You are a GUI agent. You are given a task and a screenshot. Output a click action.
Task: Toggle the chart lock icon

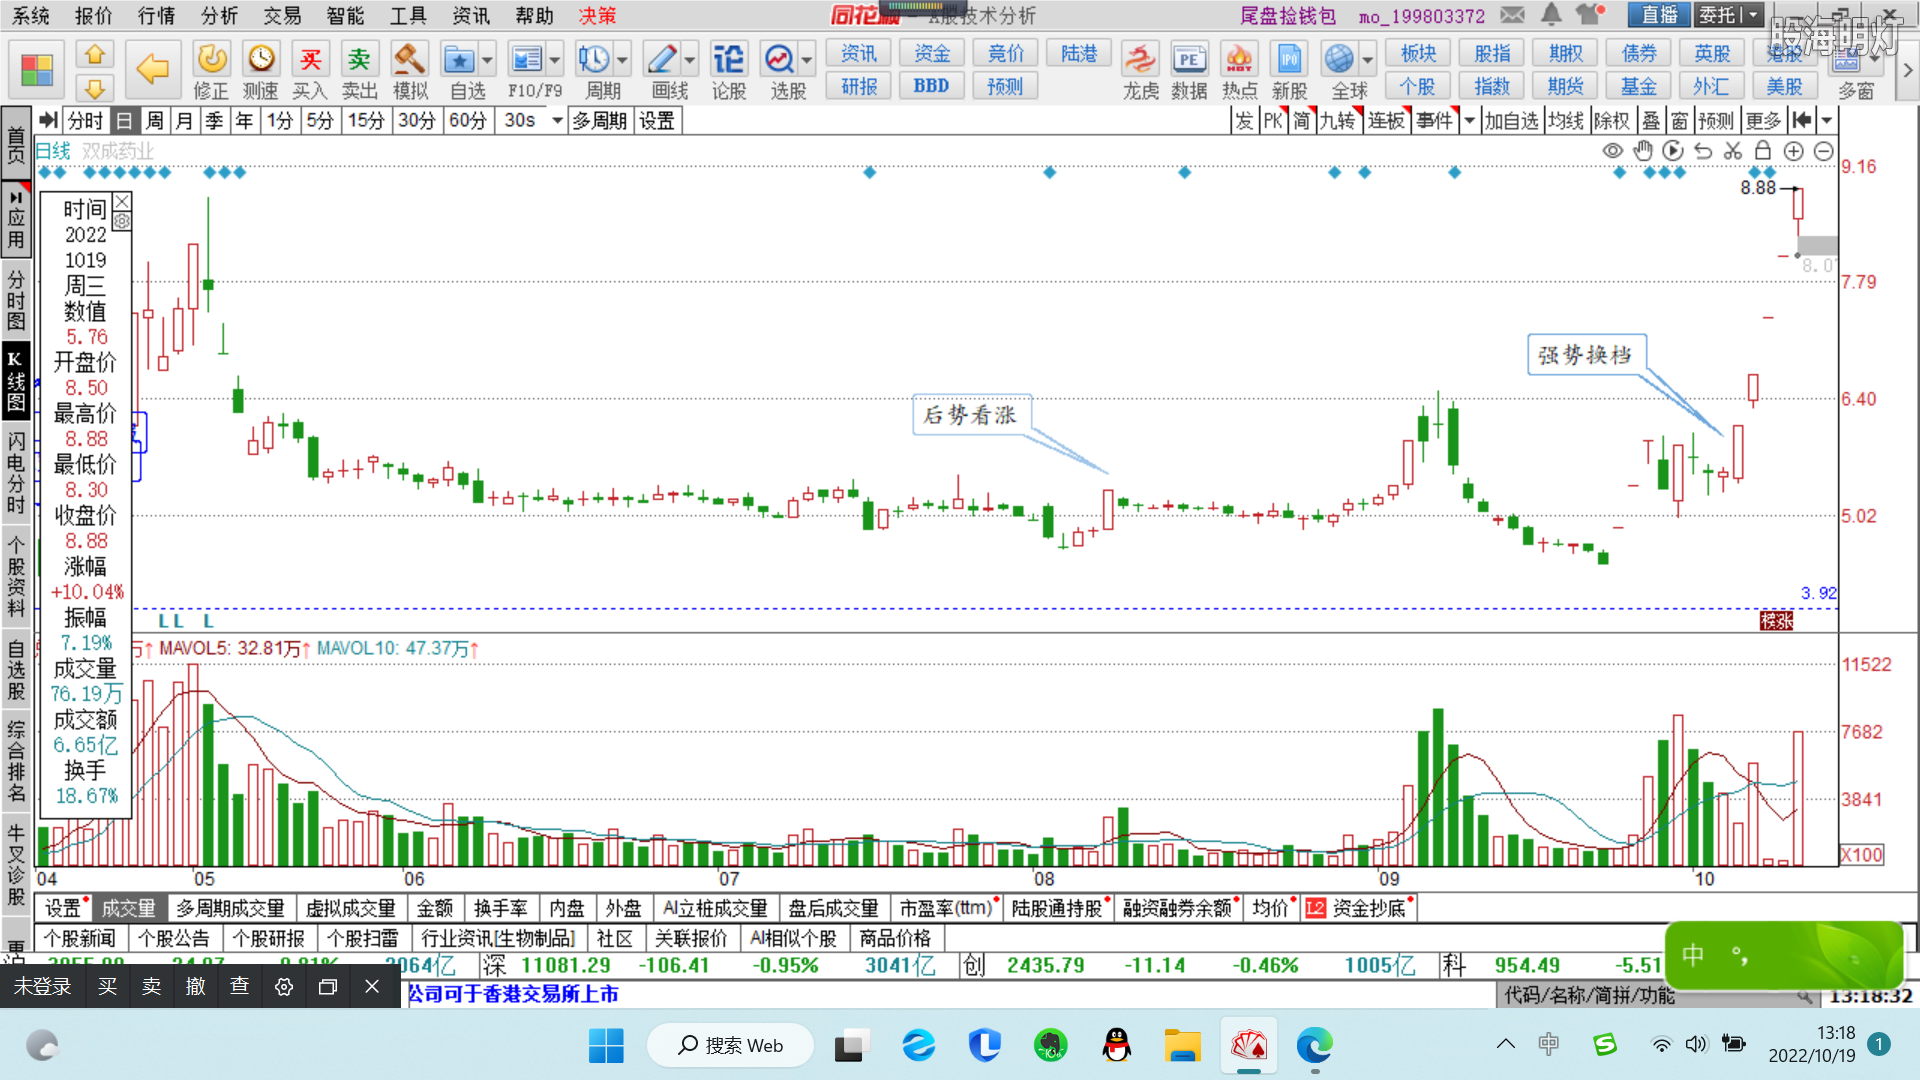click(x=1763, y=151)
